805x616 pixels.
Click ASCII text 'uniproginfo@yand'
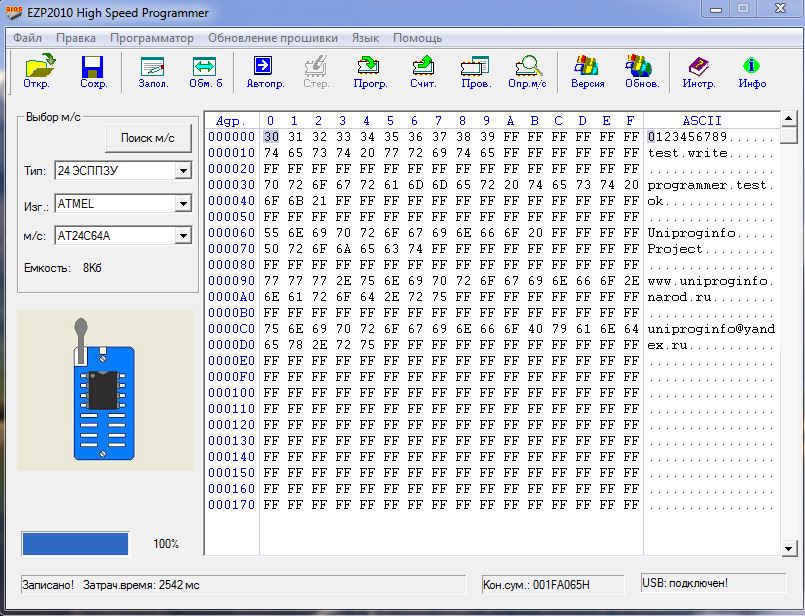coord(711,329)
